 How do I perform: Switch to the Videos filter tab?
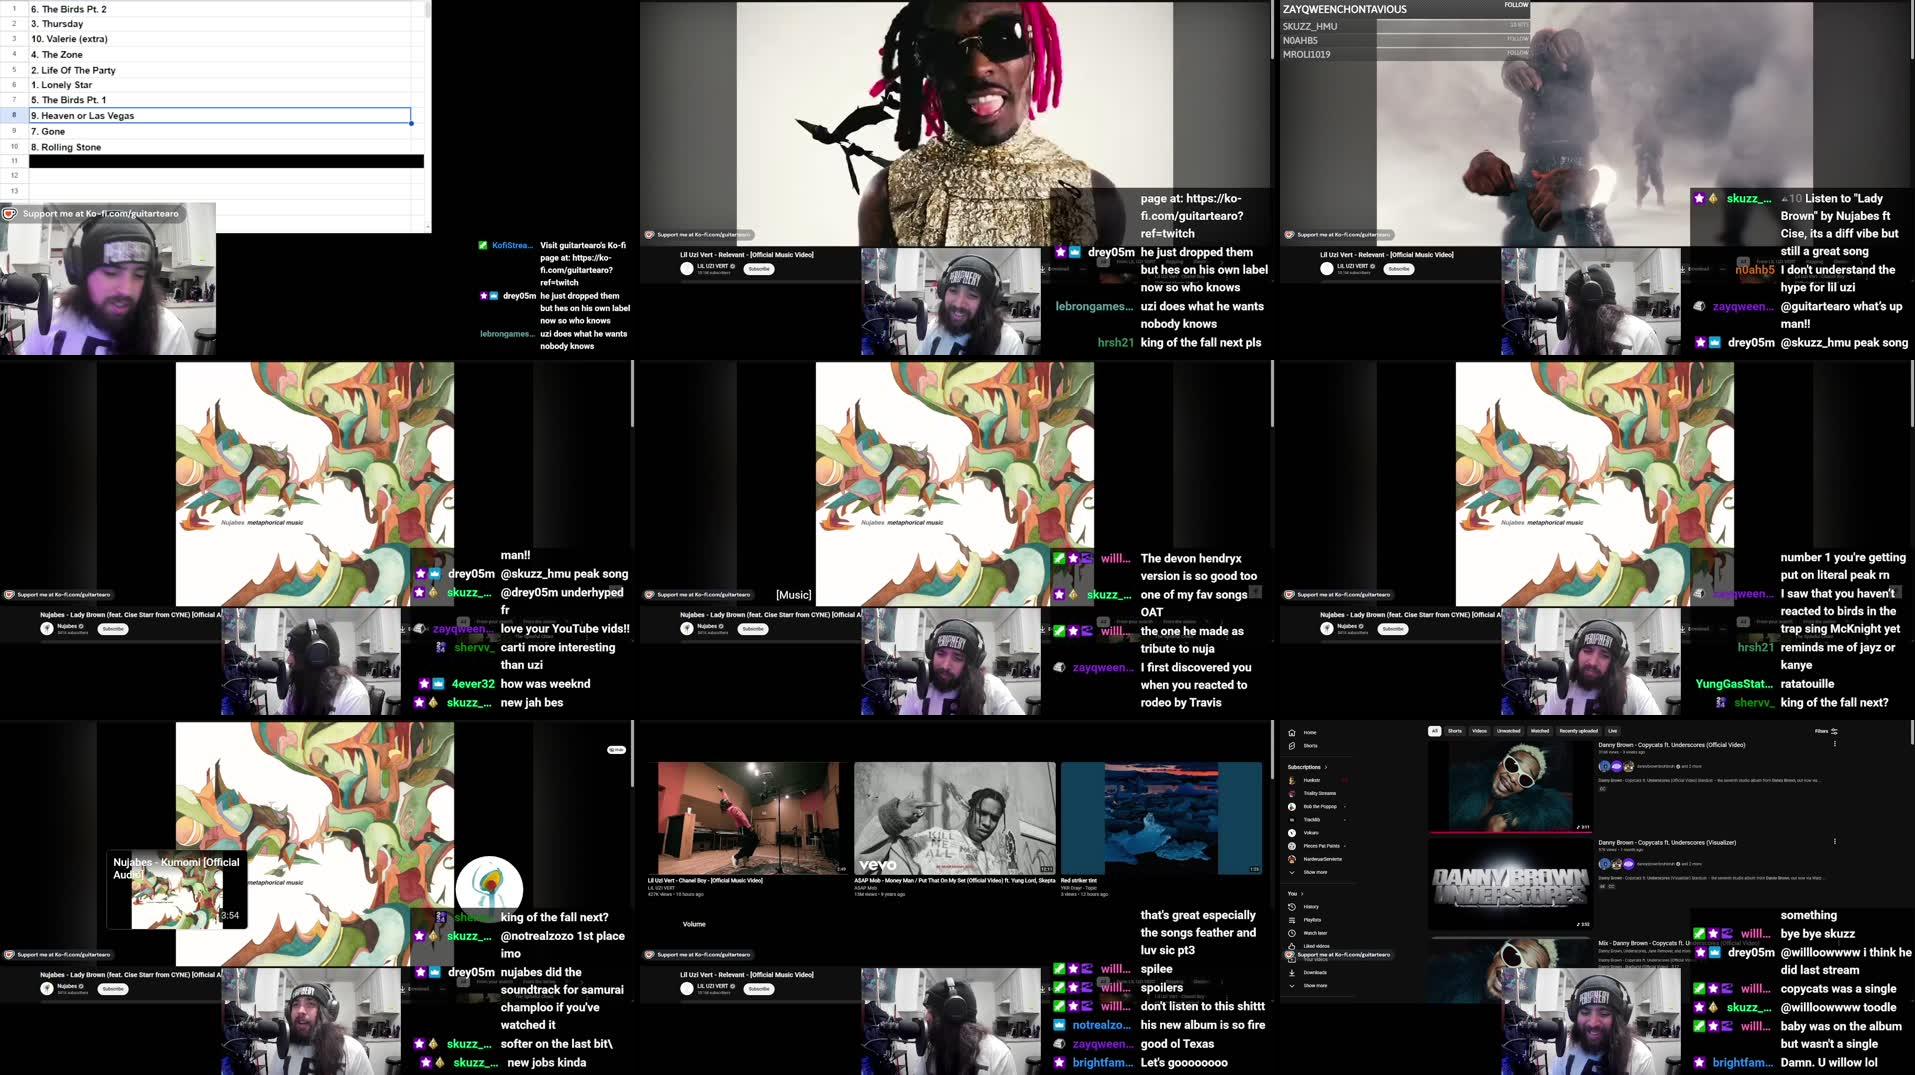1479,731
